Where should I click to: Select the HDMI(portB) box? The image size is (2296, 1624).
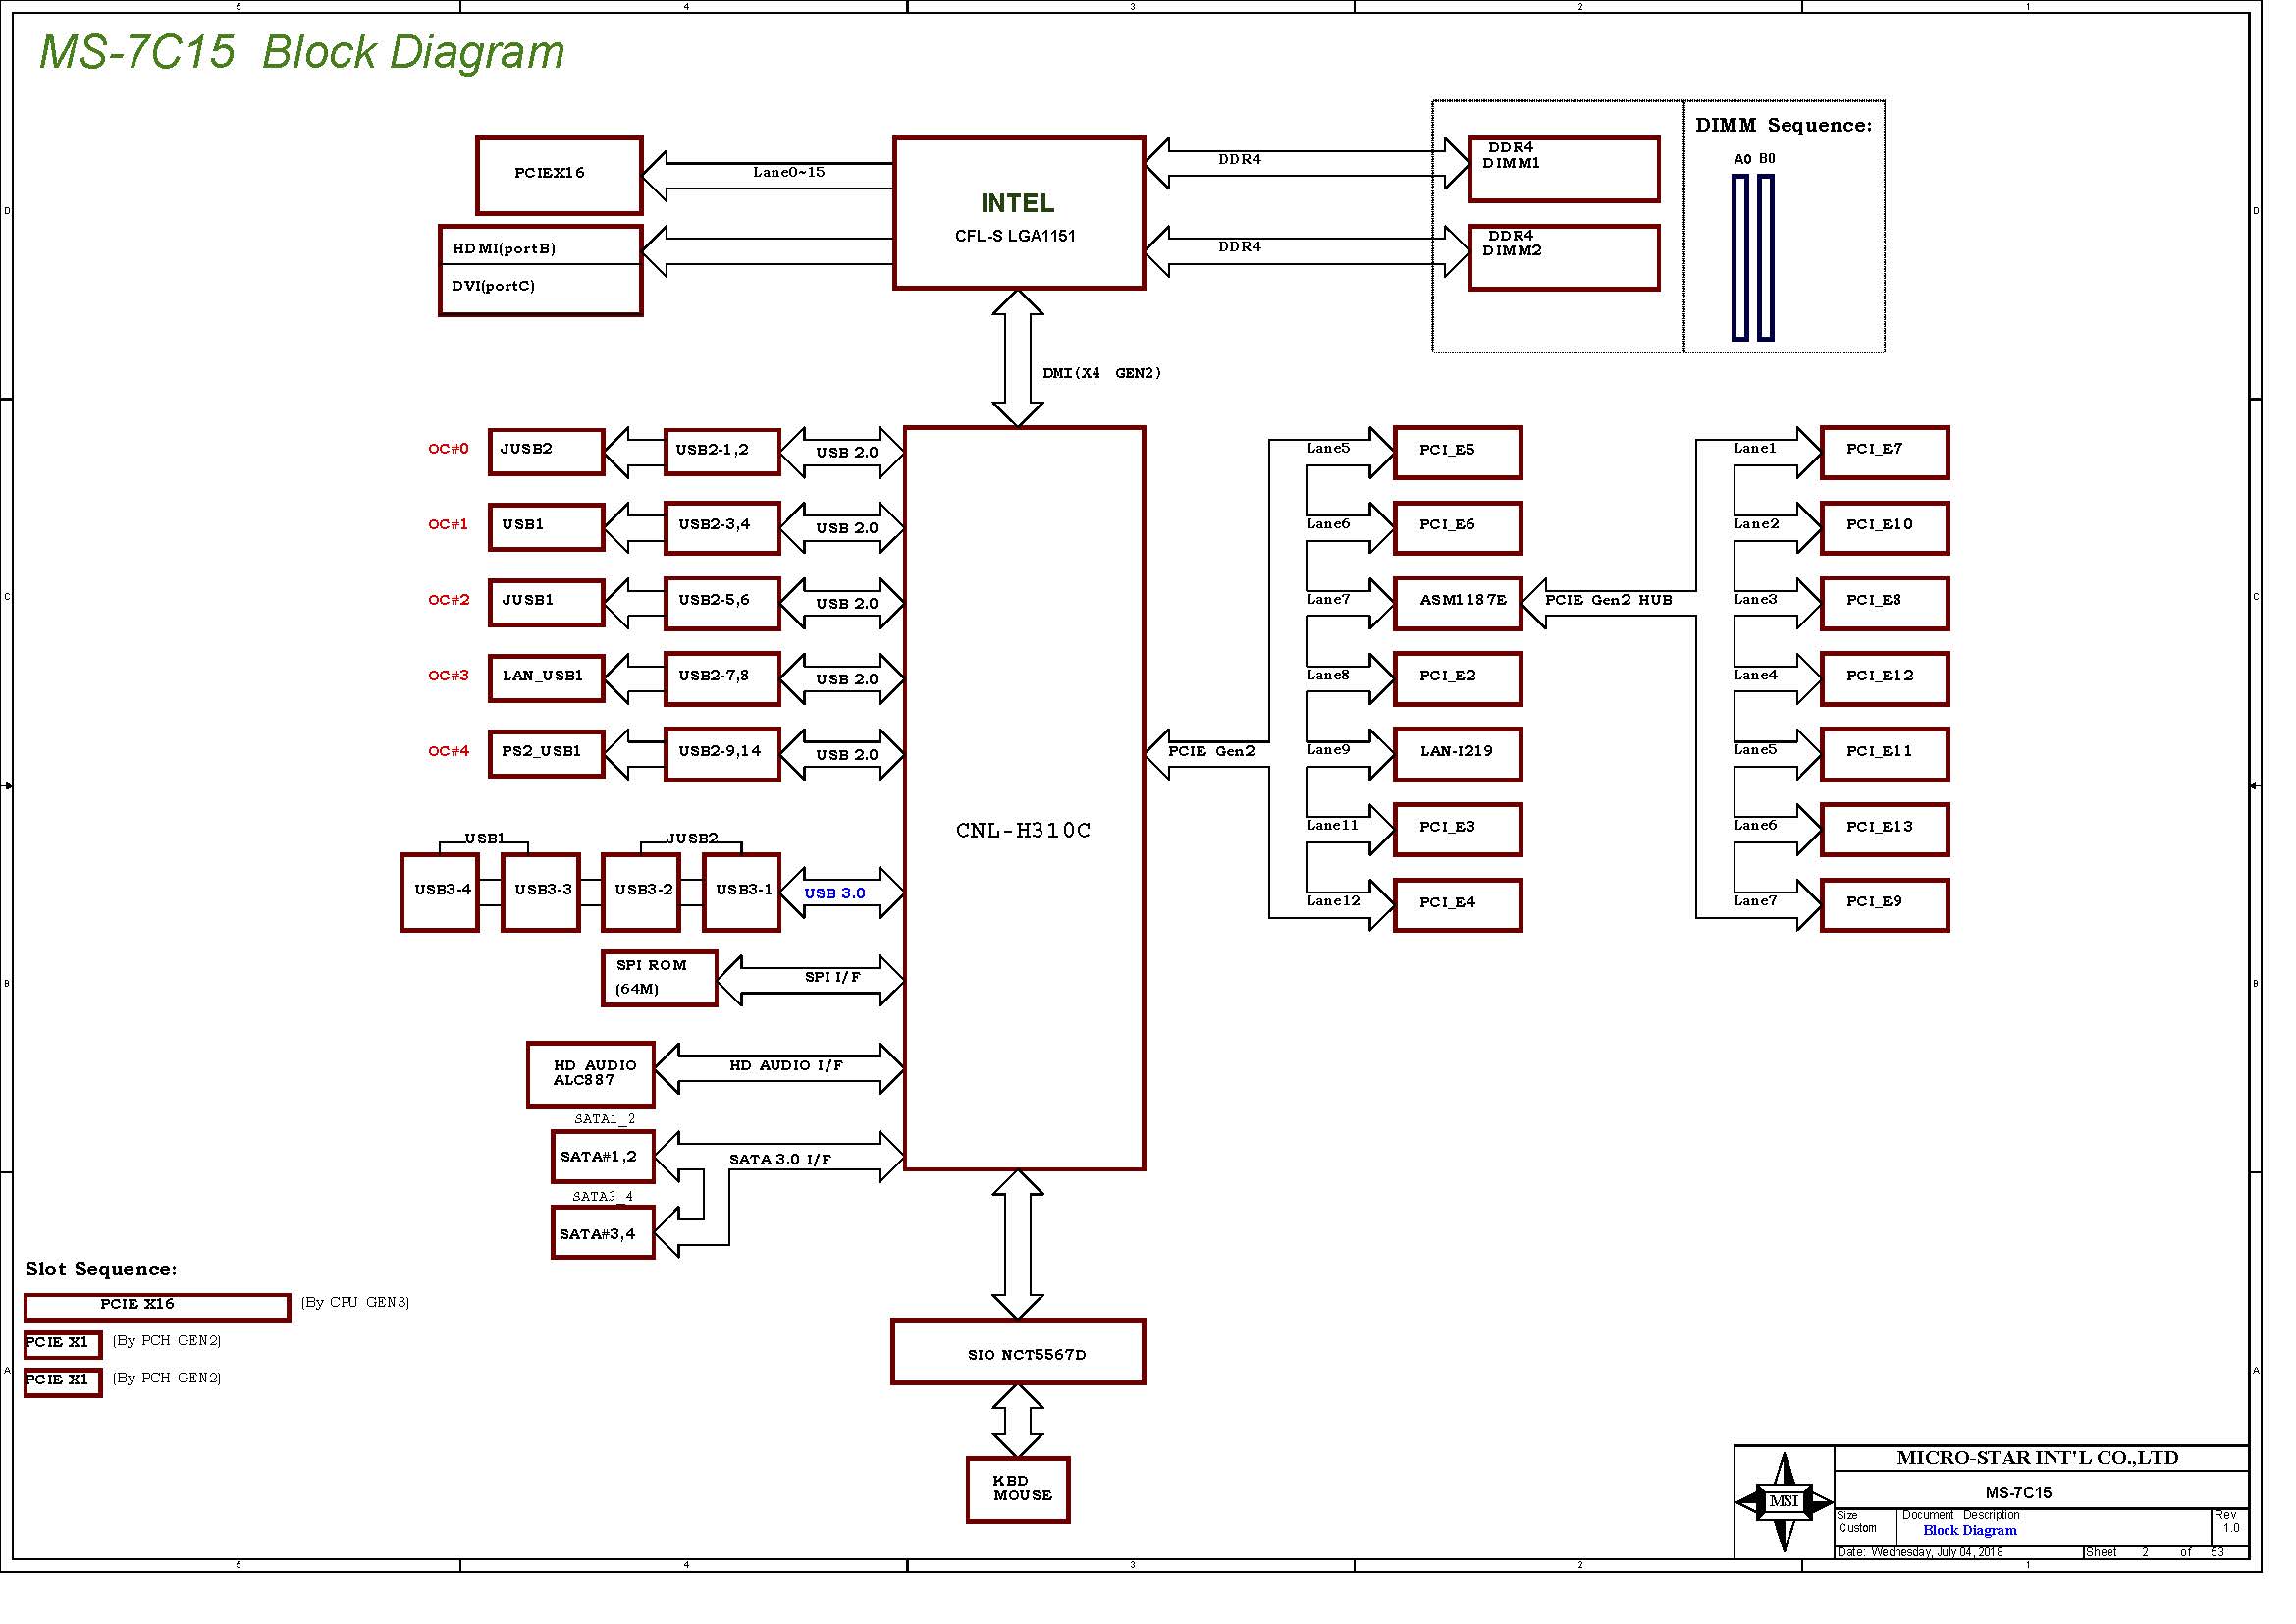click(540, 247)
